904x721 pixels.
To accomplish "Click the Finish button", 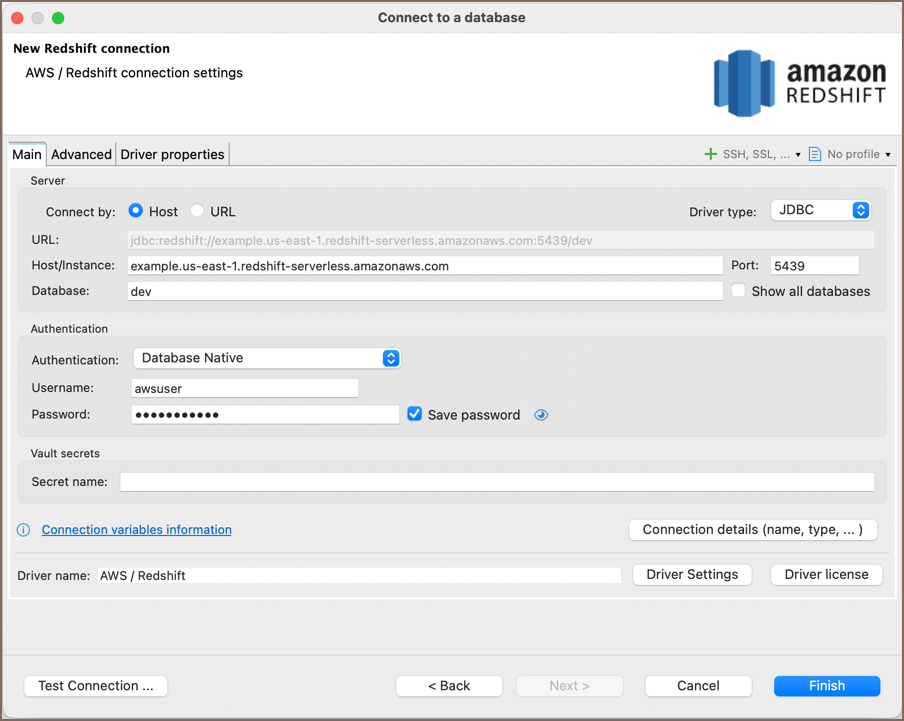I will pyautogui.click(x=826, y=686).
